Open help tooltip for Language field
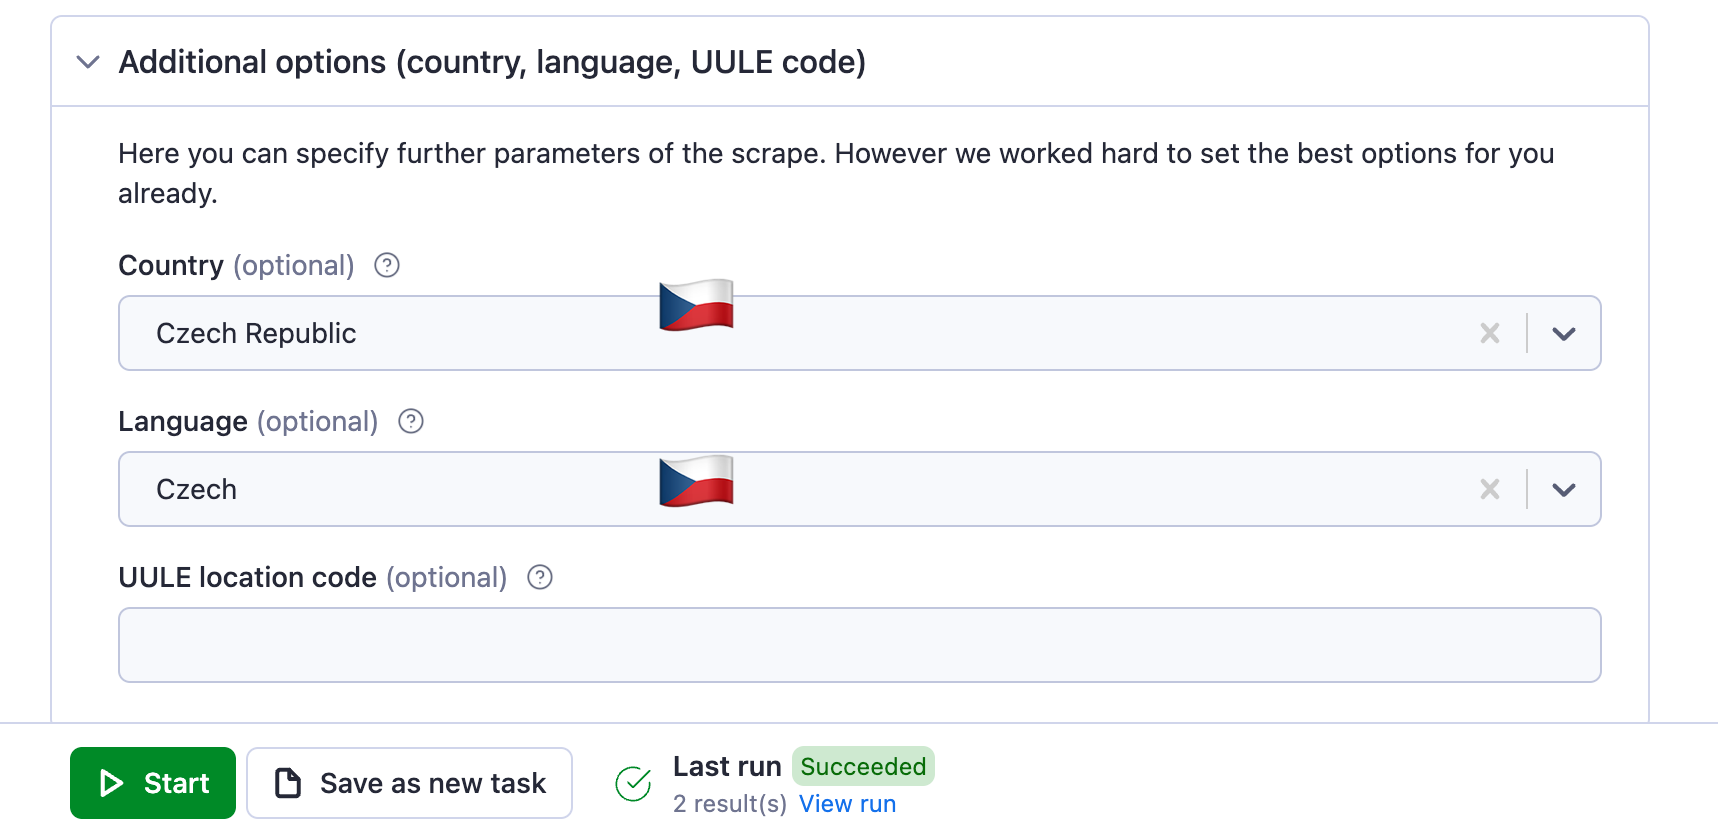The image size is (1718, 838). (411, 421)
